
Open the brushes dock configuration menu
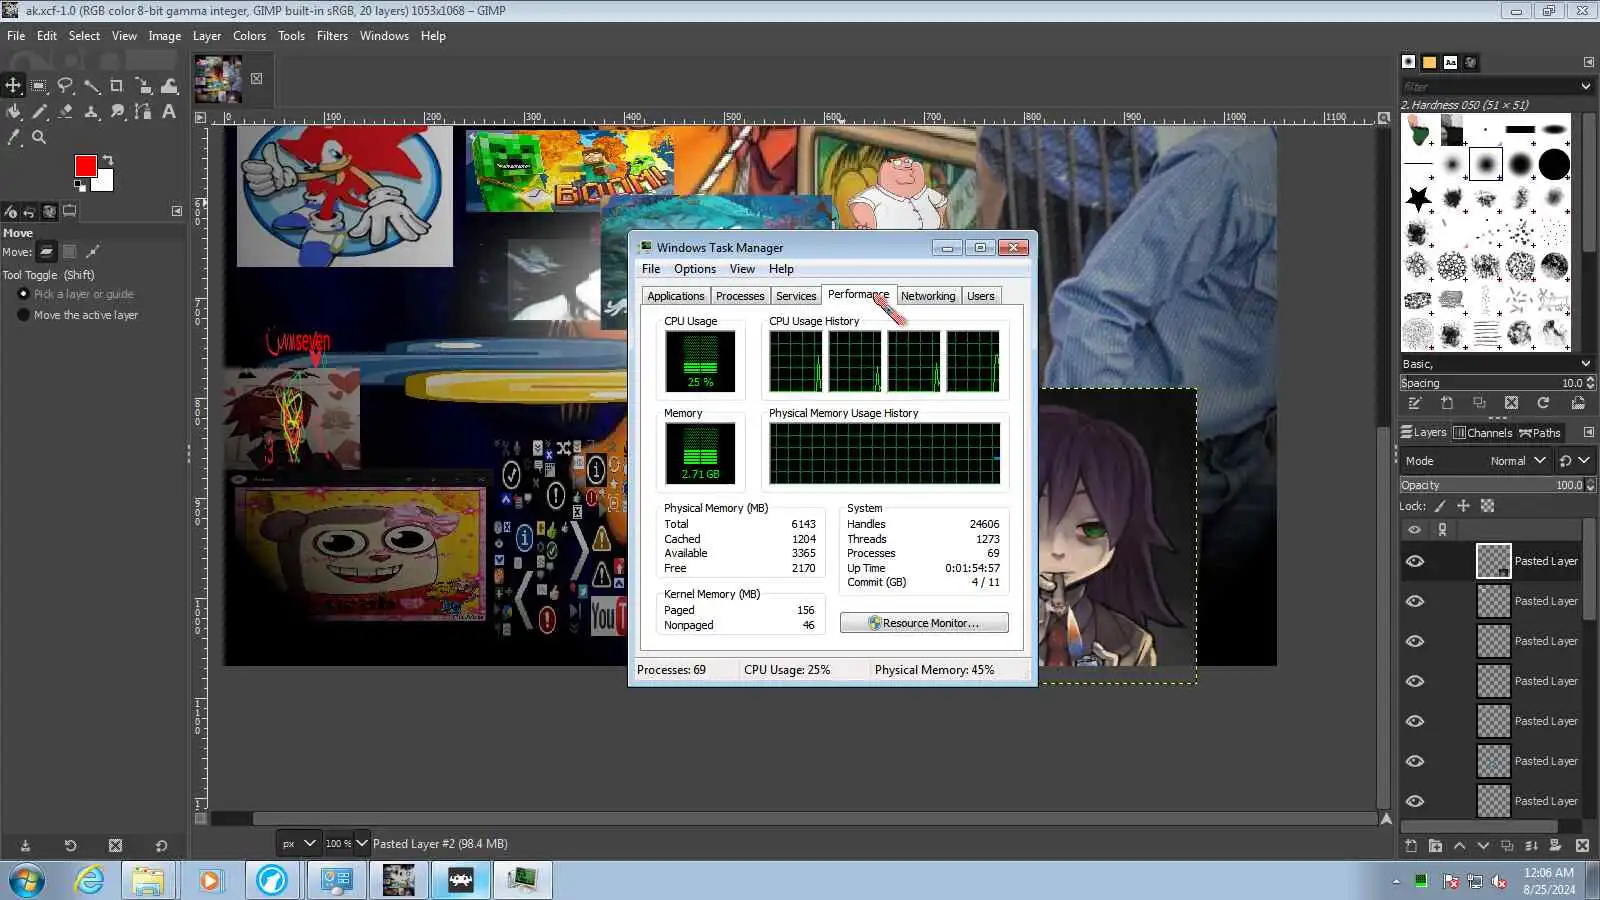pos(1588,62)
